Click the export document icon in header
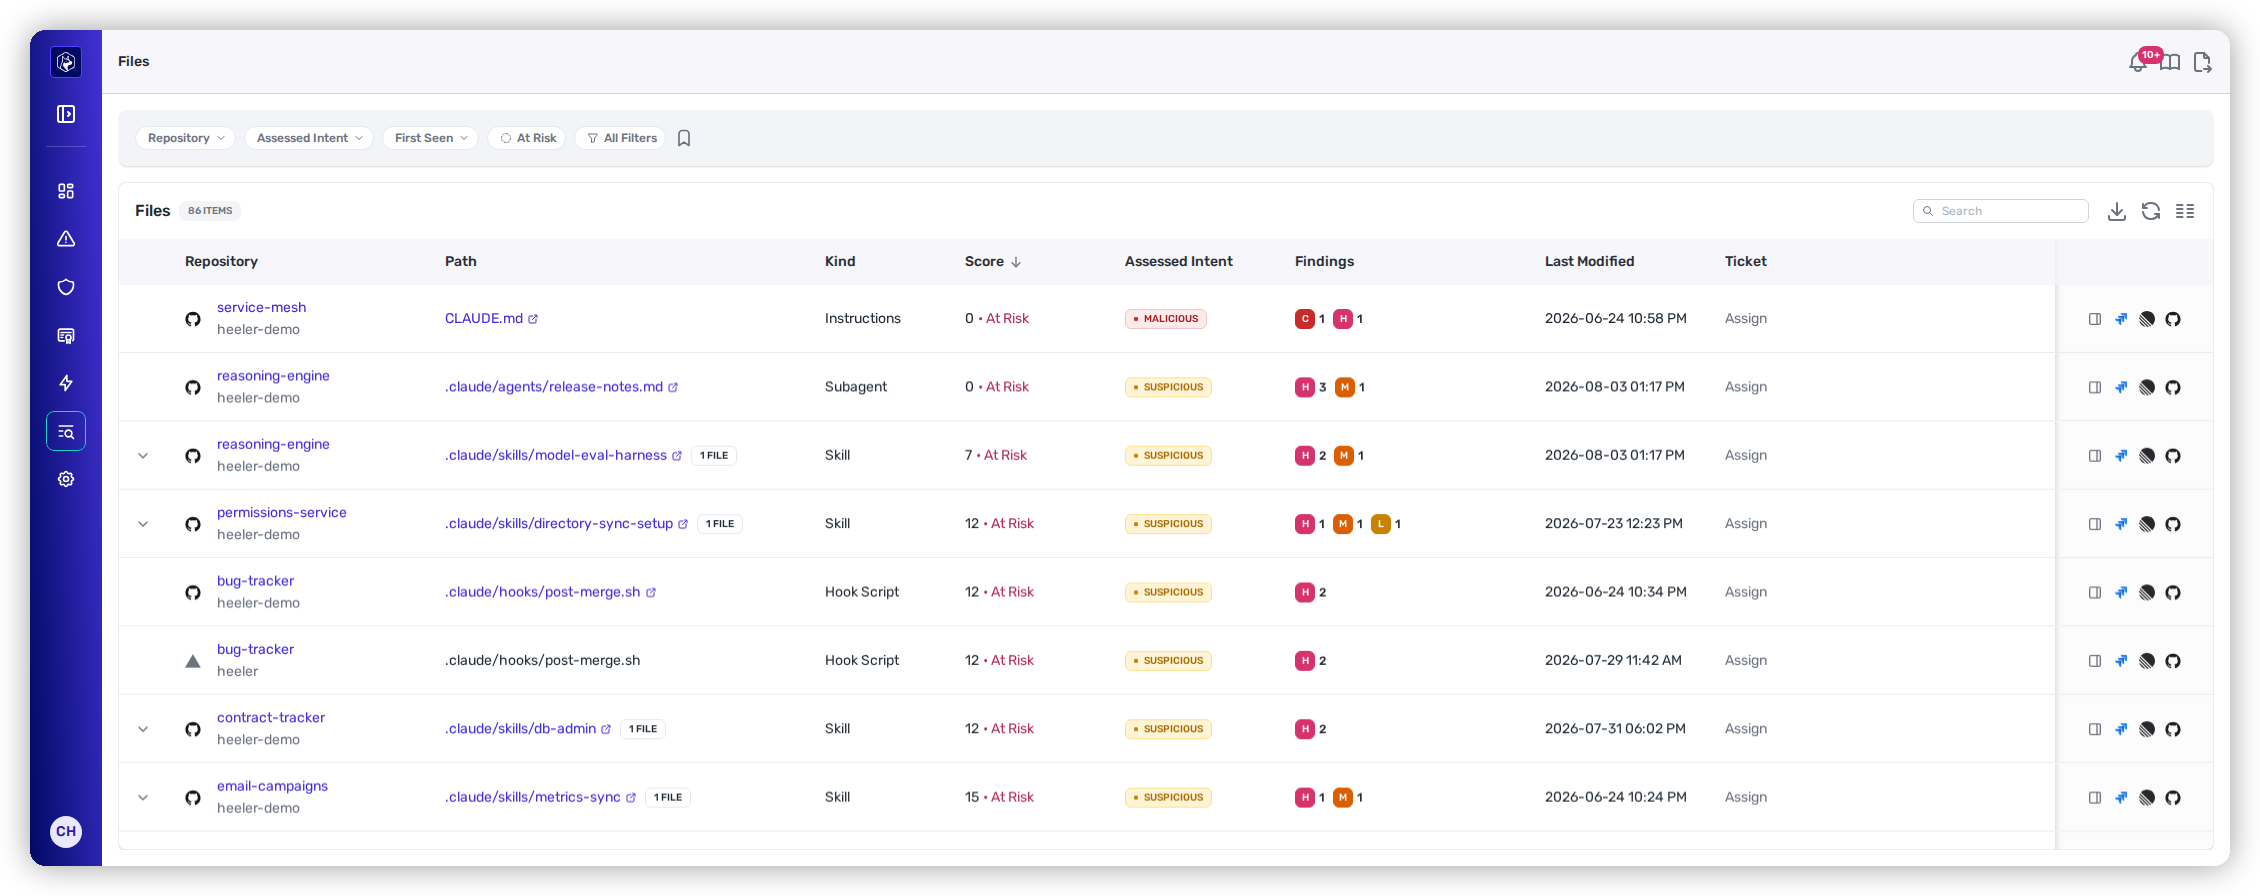2260x896 pixels. click(2202, 63)
